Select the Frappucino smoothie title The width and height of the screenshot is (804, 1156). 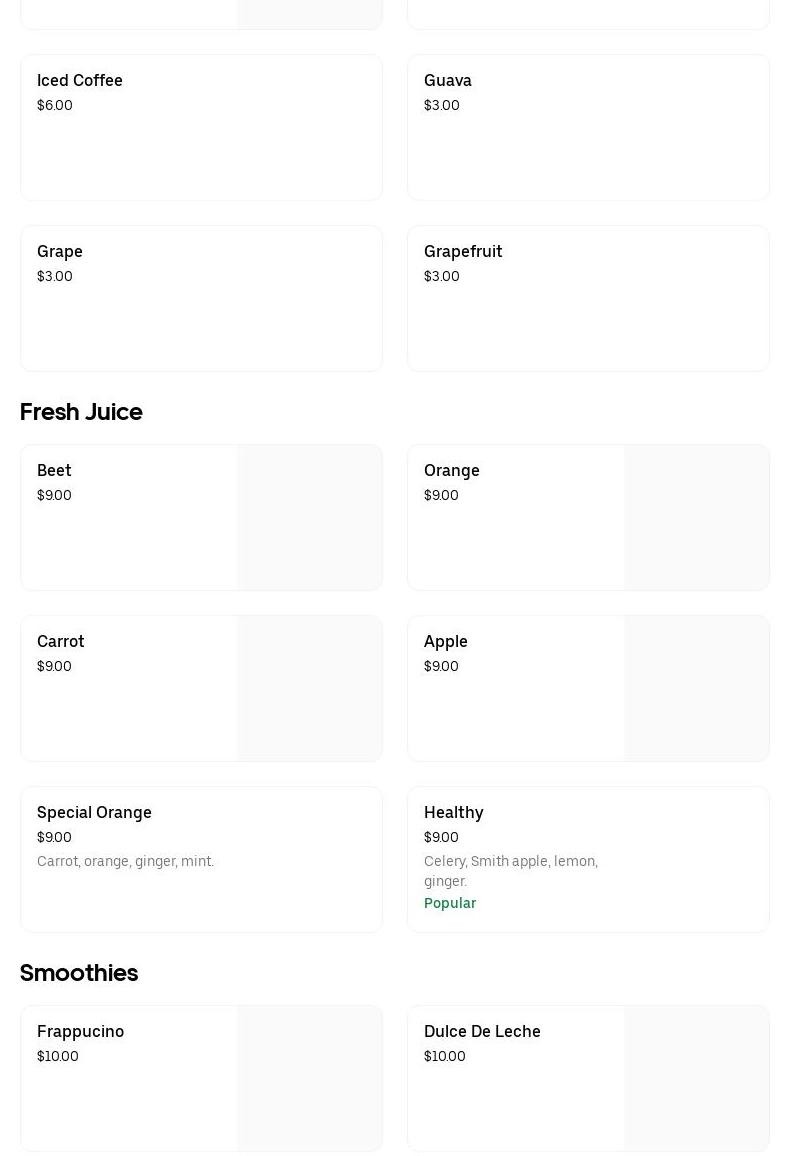tap(81, 1032)
